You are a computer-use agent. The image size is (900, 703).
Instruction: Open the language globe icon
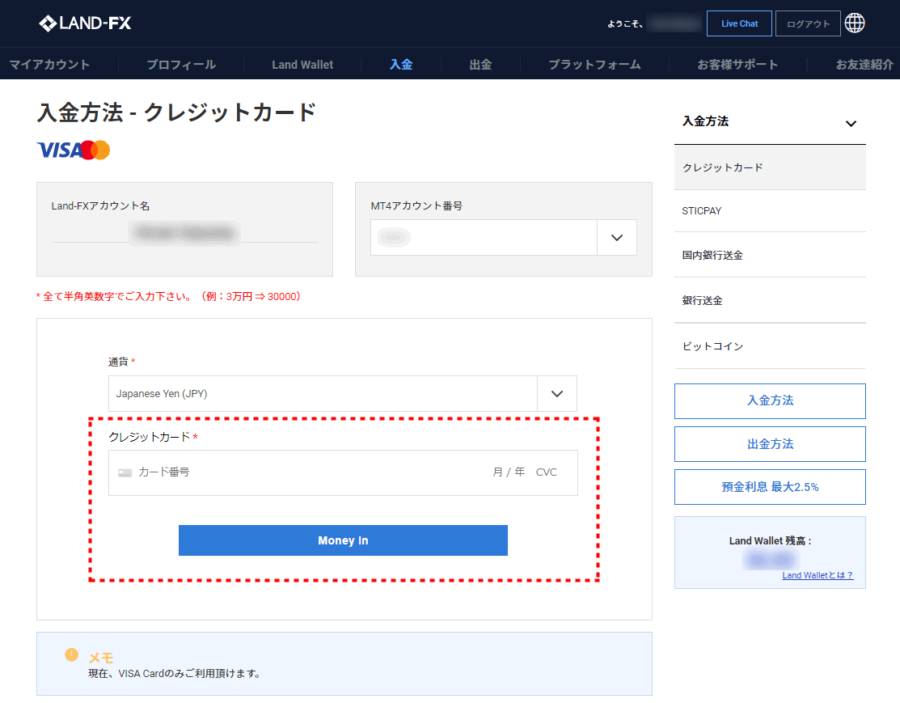point(855,23)
